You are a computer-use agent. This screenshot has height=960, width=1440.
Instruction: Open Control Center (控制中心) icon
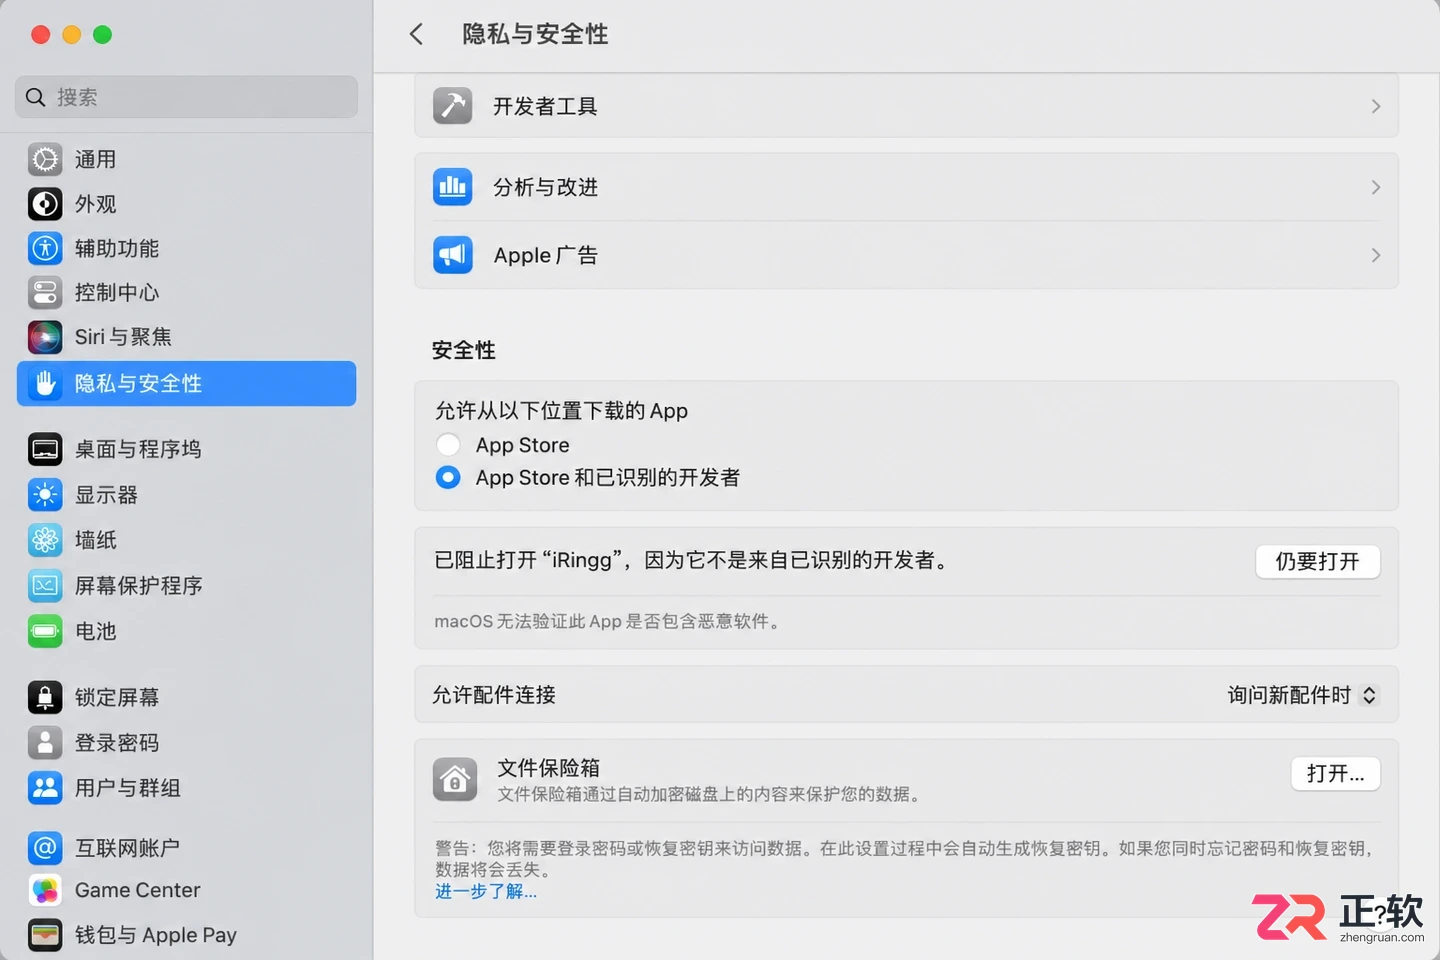(x=45, y=292)
